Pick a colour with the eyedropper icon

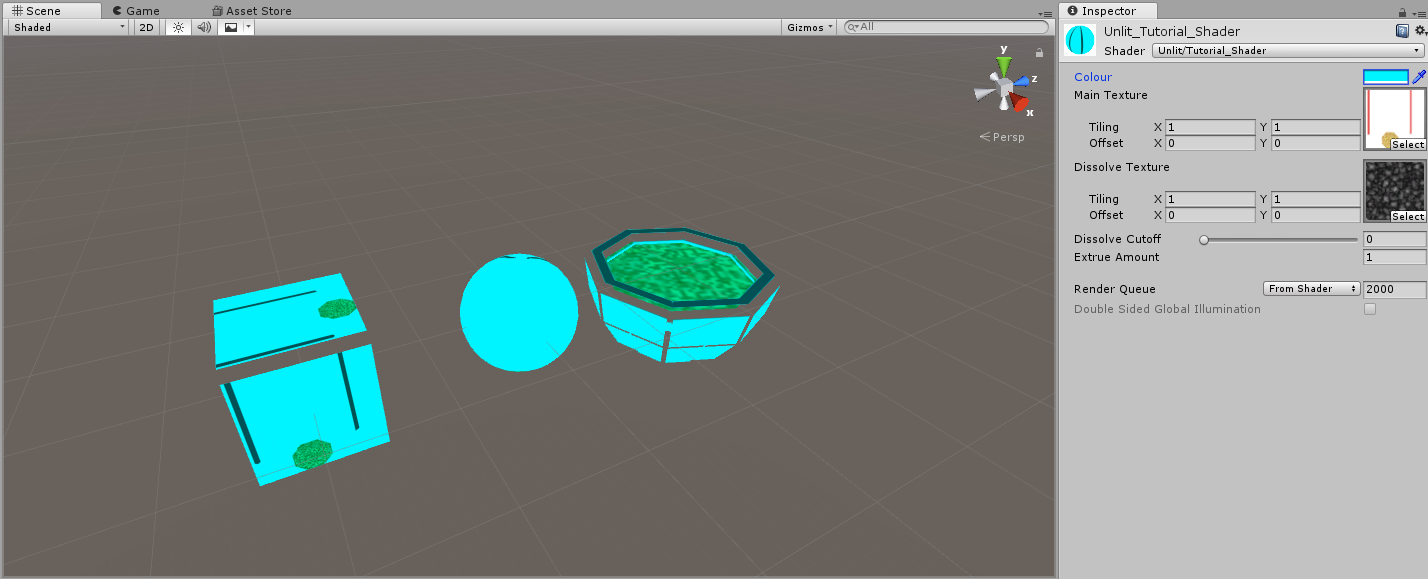pos(1419,76)
